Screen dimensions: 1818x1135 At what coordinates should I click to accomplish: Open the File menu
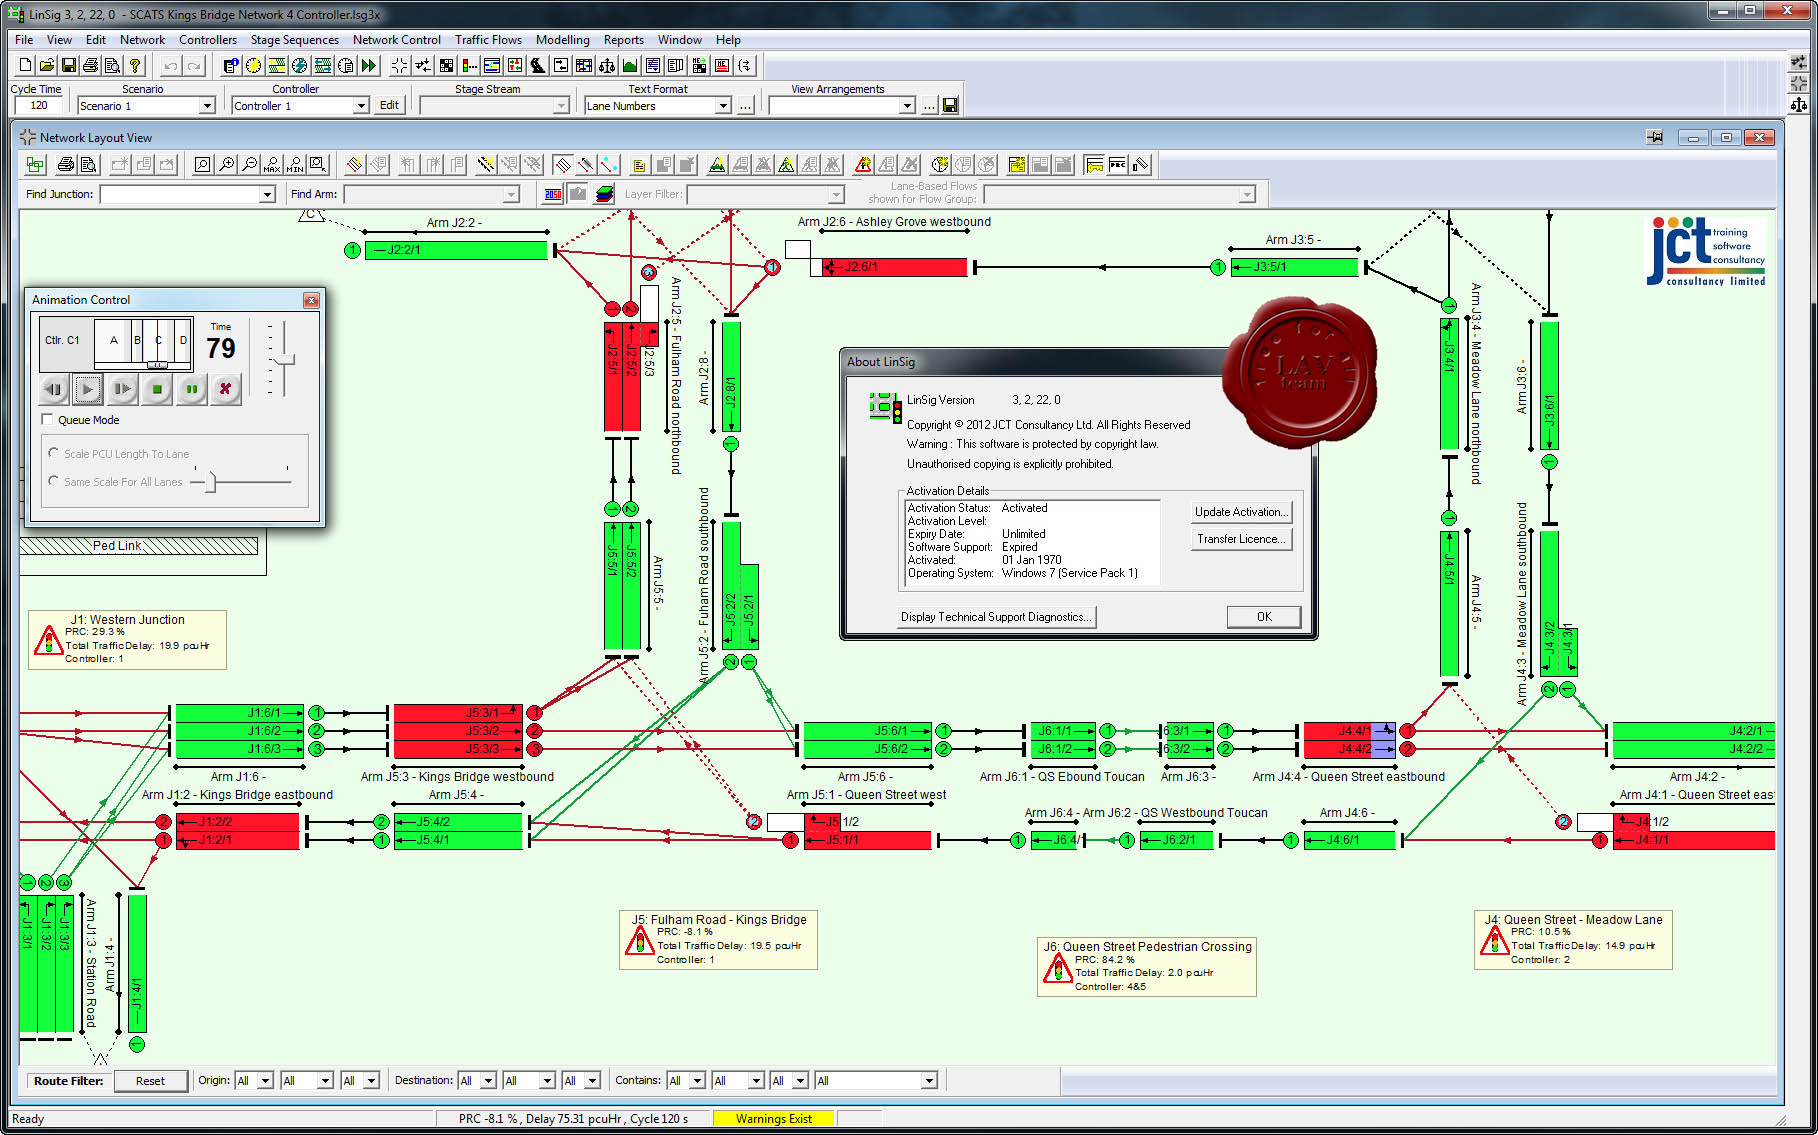pos(24,40)
